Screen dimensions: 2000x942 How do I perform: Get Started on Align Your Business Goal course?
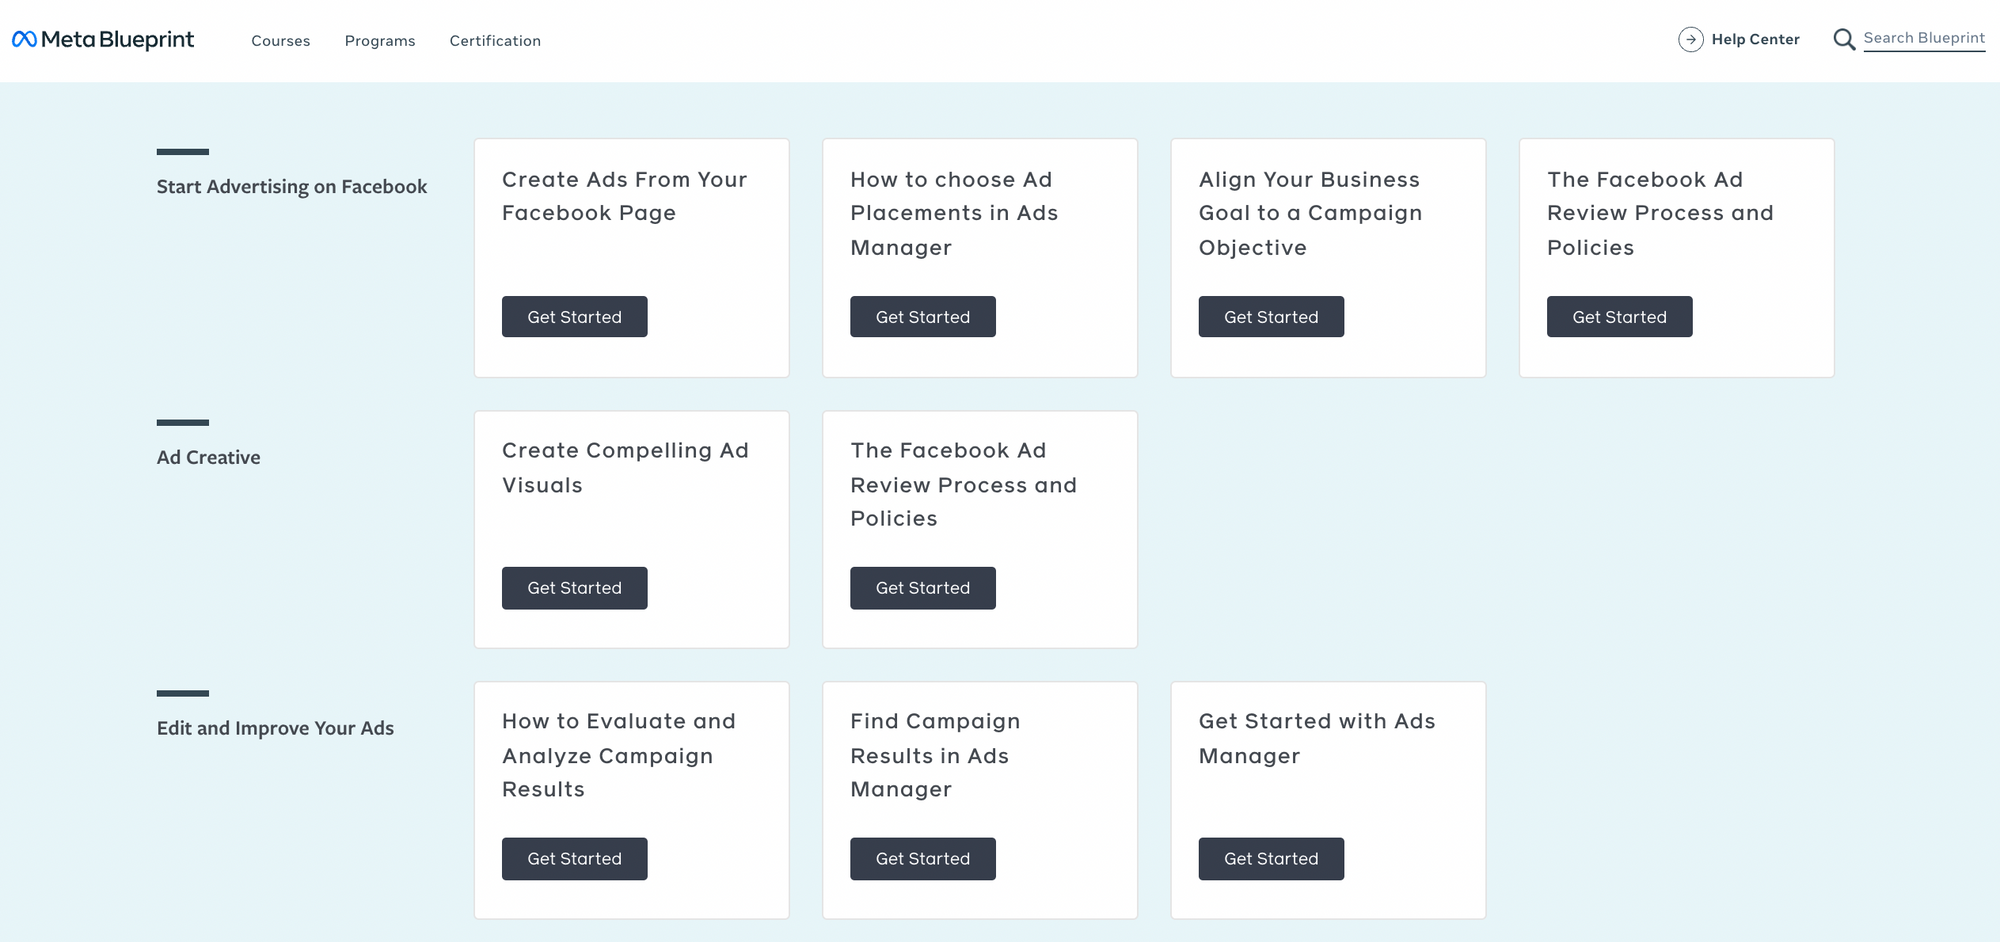[x=1271, y=317]
